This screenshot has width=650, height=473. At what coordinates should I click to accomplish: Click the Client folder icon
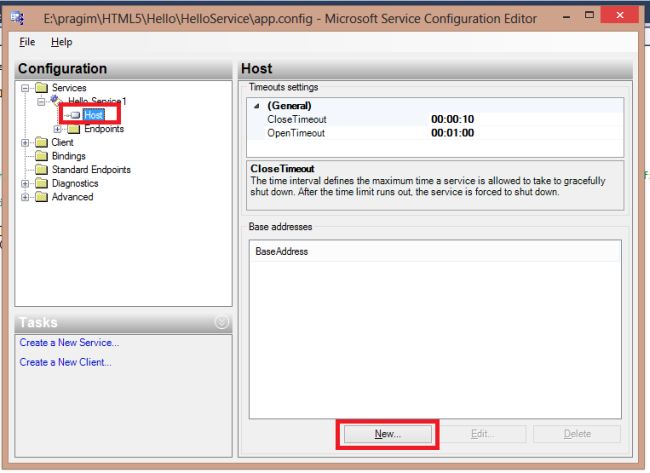pos(41,142)
